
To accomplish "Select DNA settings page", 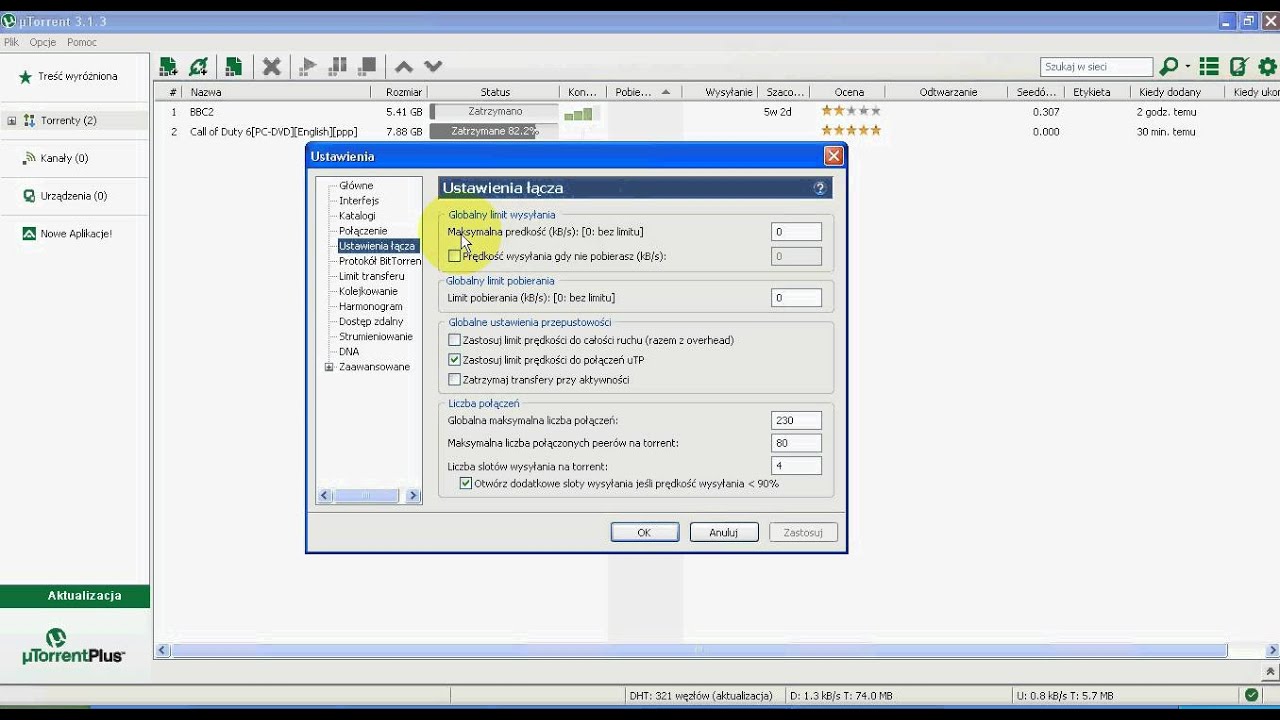I will coord(349,351).
